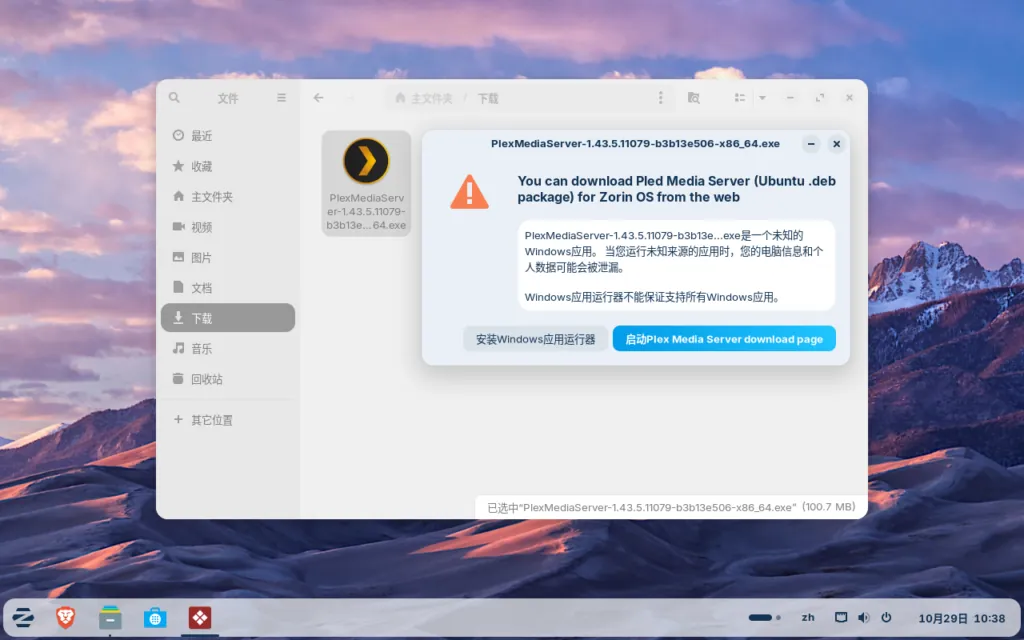The image size is (1024, 640).
Task: Click the network/display tray icon
Action: tap(841, 617)
